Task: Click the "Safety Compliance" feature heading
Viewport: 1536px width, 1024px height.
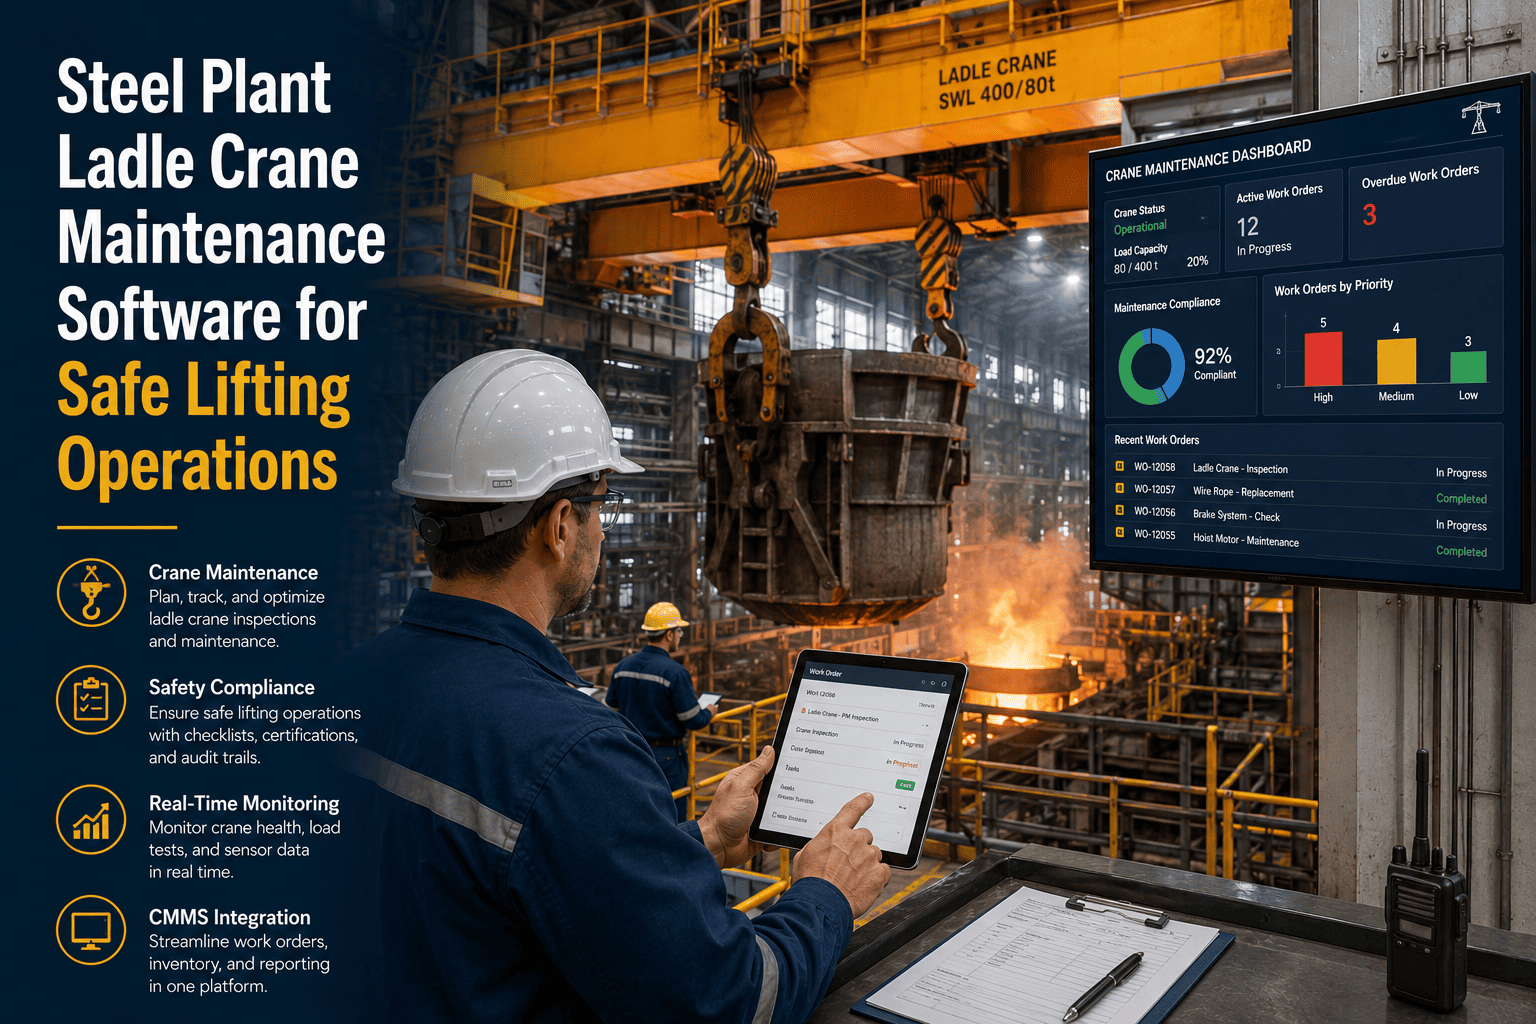Action: tap(232, 687)
